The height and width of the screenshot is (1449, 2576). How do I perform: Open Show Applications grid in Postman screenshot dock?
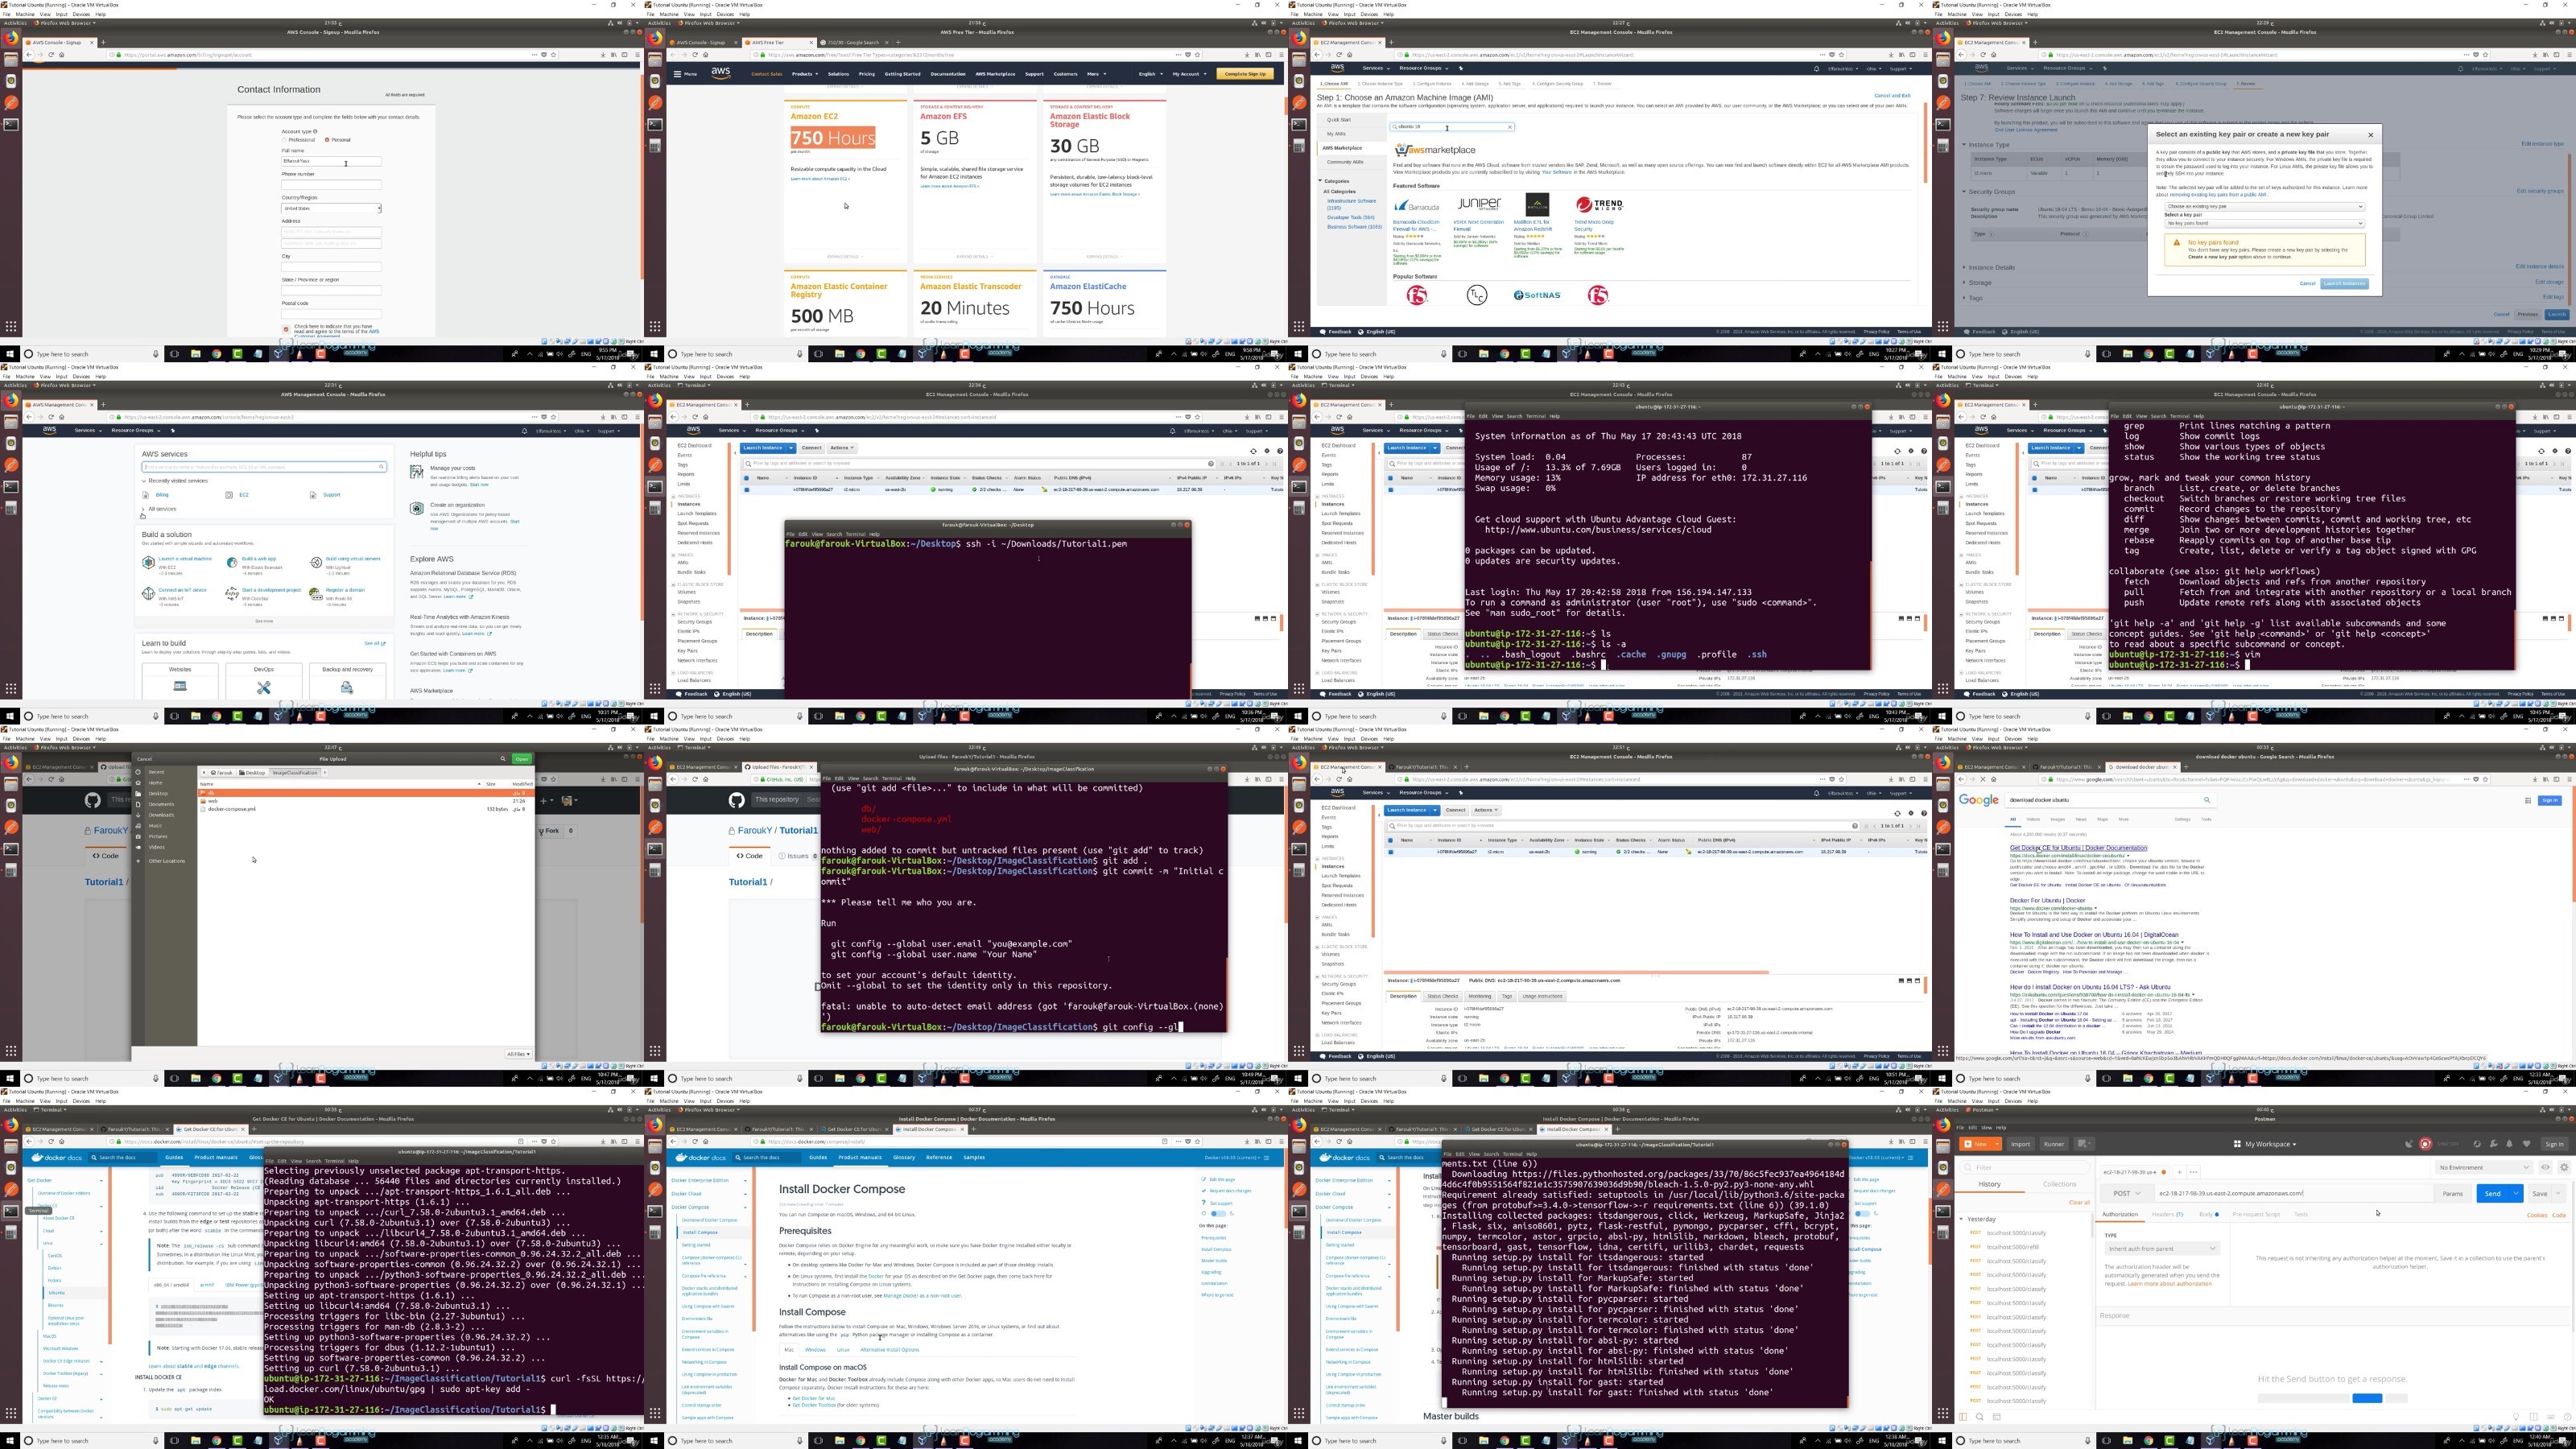(x=1943, y=1413)
